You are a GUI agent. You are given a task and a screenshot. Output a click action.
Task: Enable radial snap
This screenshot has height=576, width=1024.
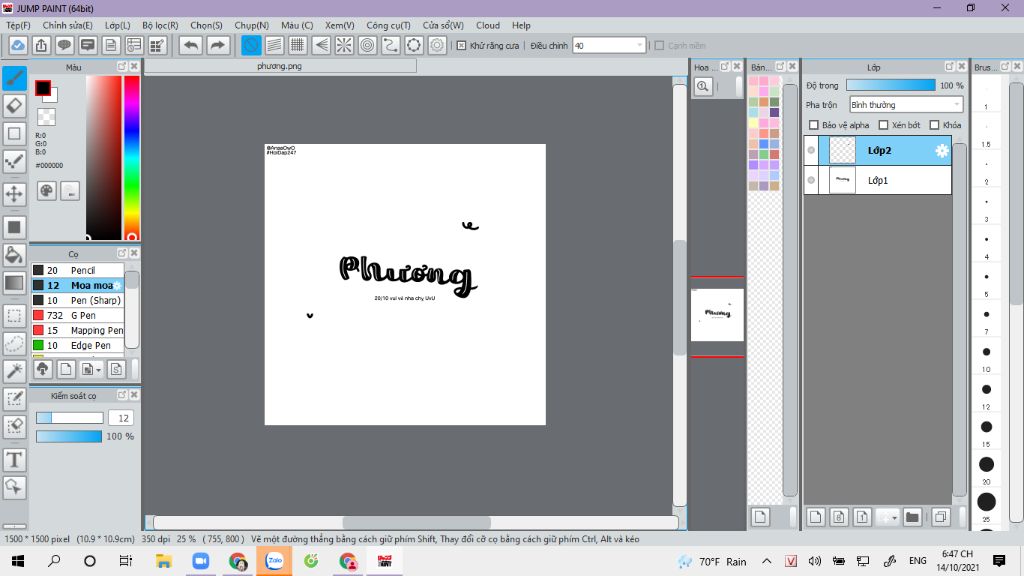tap(344, 46)
